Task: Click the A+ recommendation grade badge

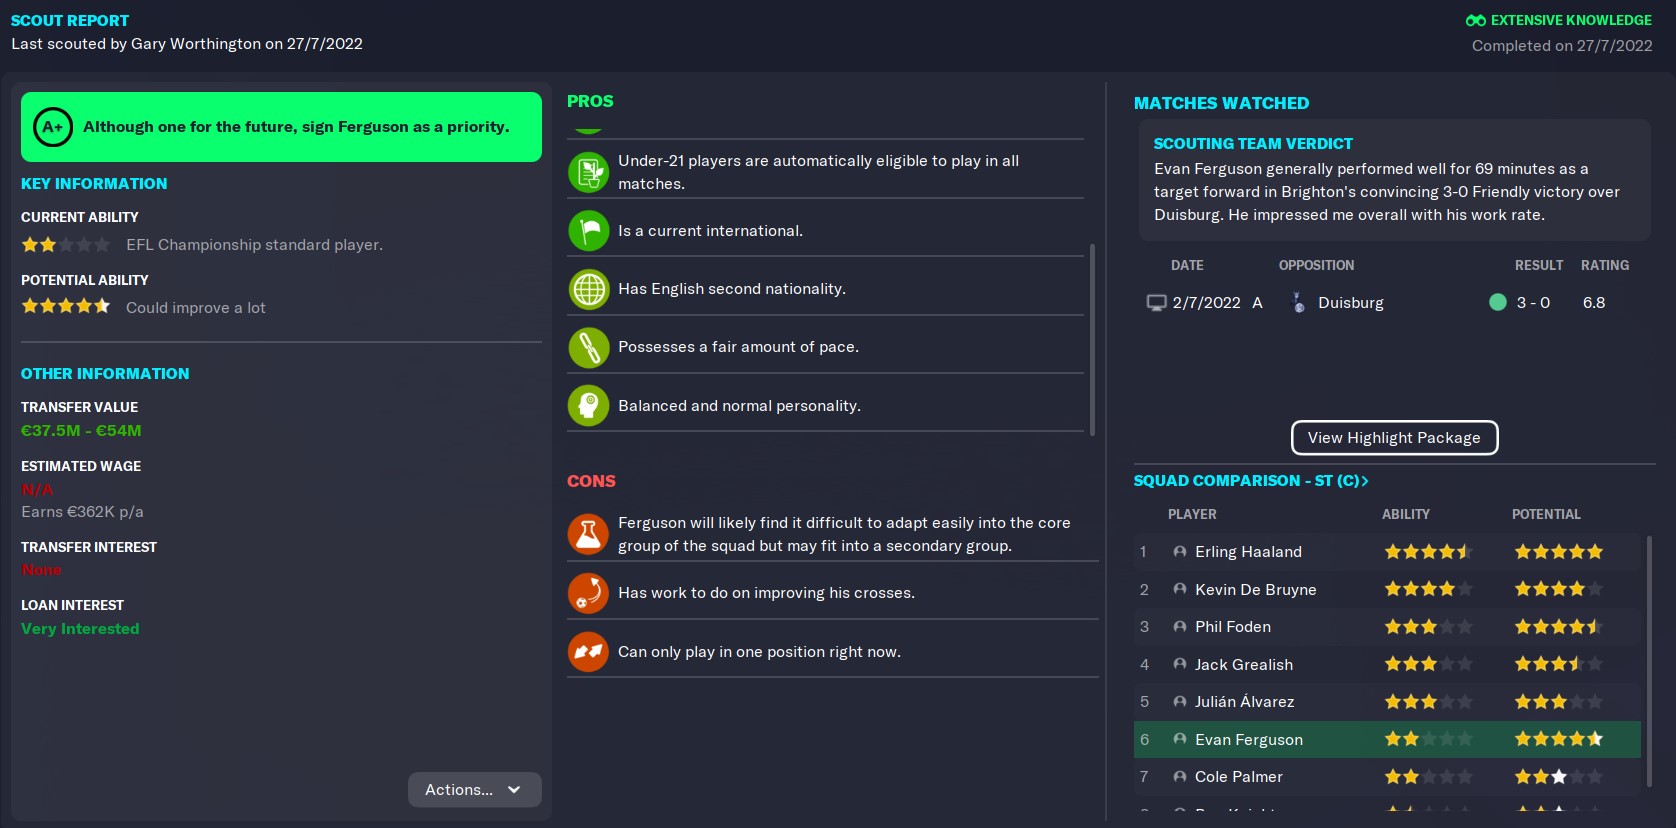Action: pyautogui.click(x=53, y=127)
